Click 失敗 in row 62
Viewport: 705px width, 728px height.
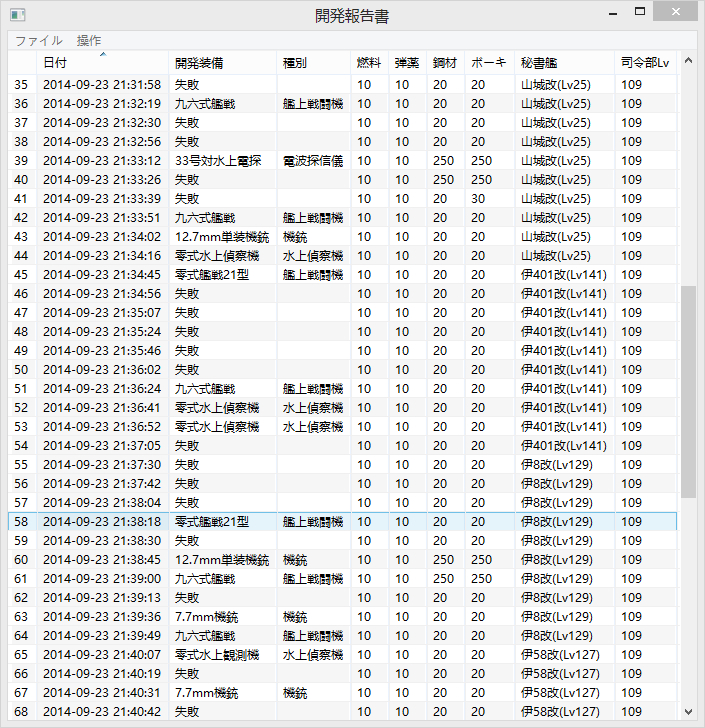click(x=187, y=598)
